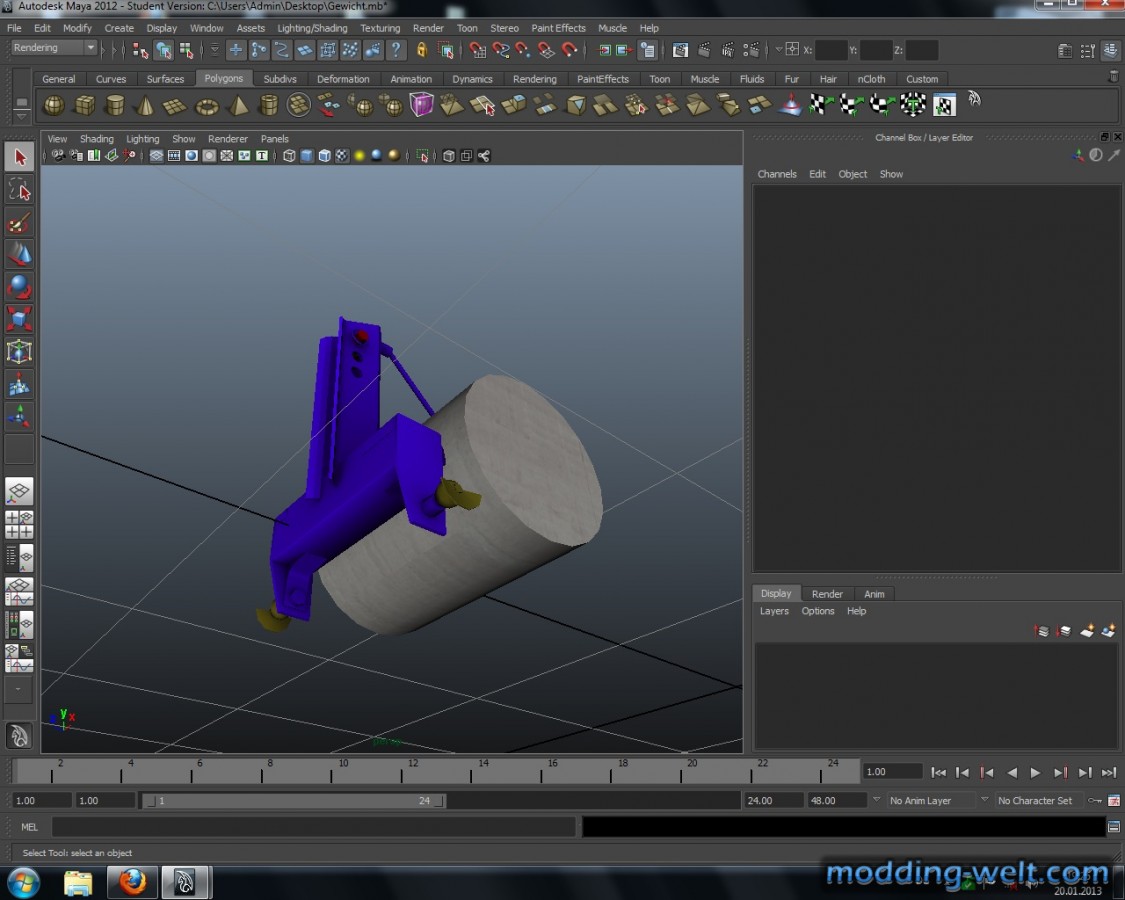This screenshot has height=900, width=1125.
Task: Open the No Character Set dropdown arrow
Action: coord(984,800)
